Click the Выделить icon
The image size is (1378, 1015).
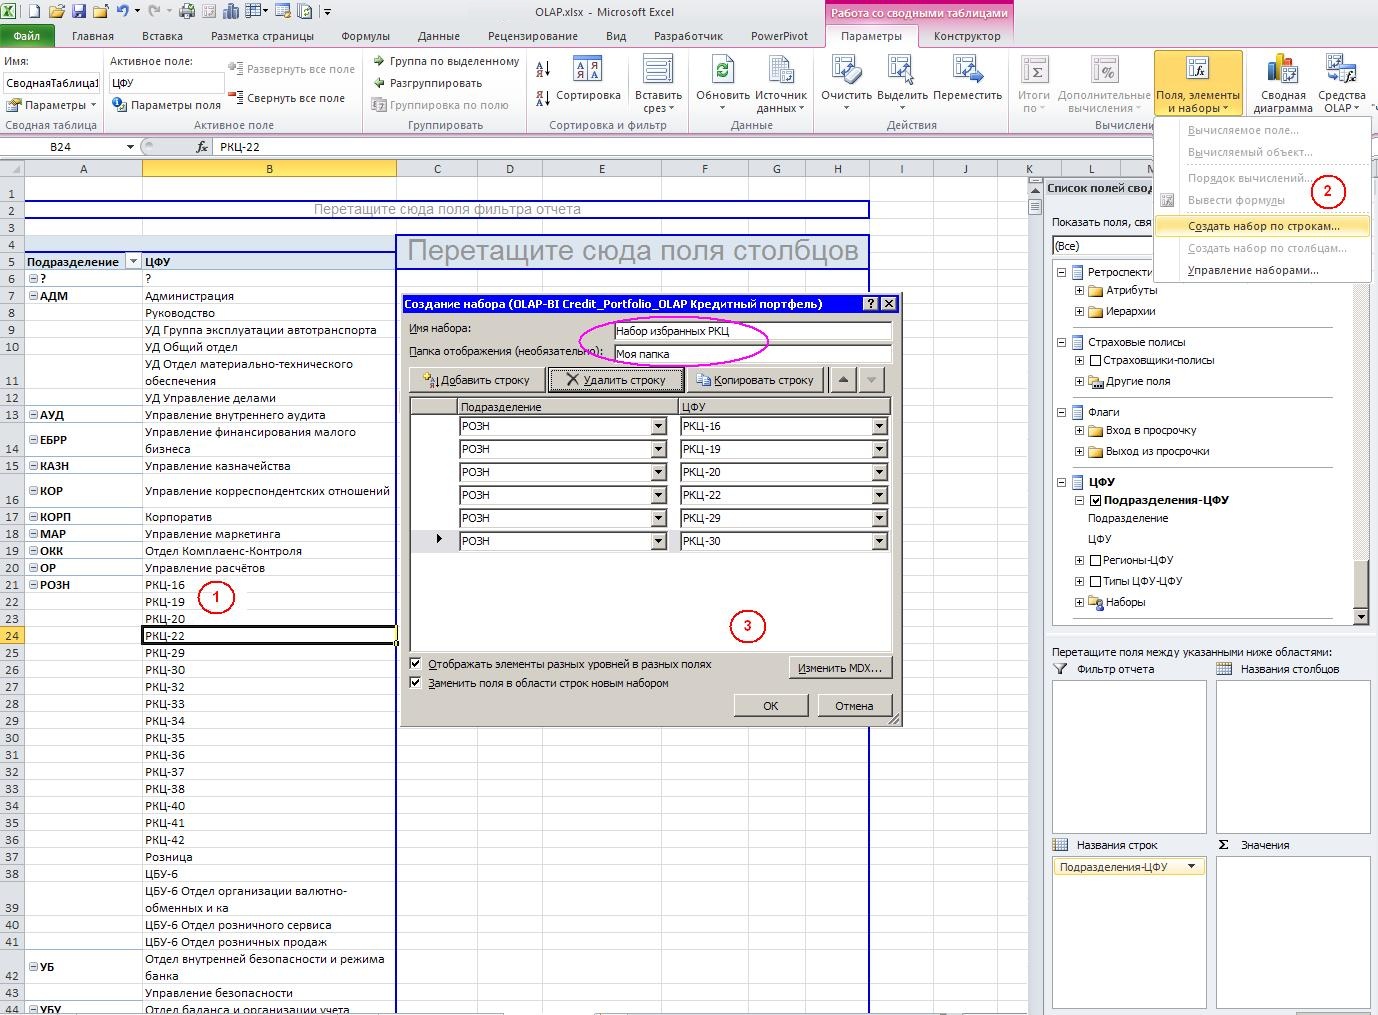[901, 69]
